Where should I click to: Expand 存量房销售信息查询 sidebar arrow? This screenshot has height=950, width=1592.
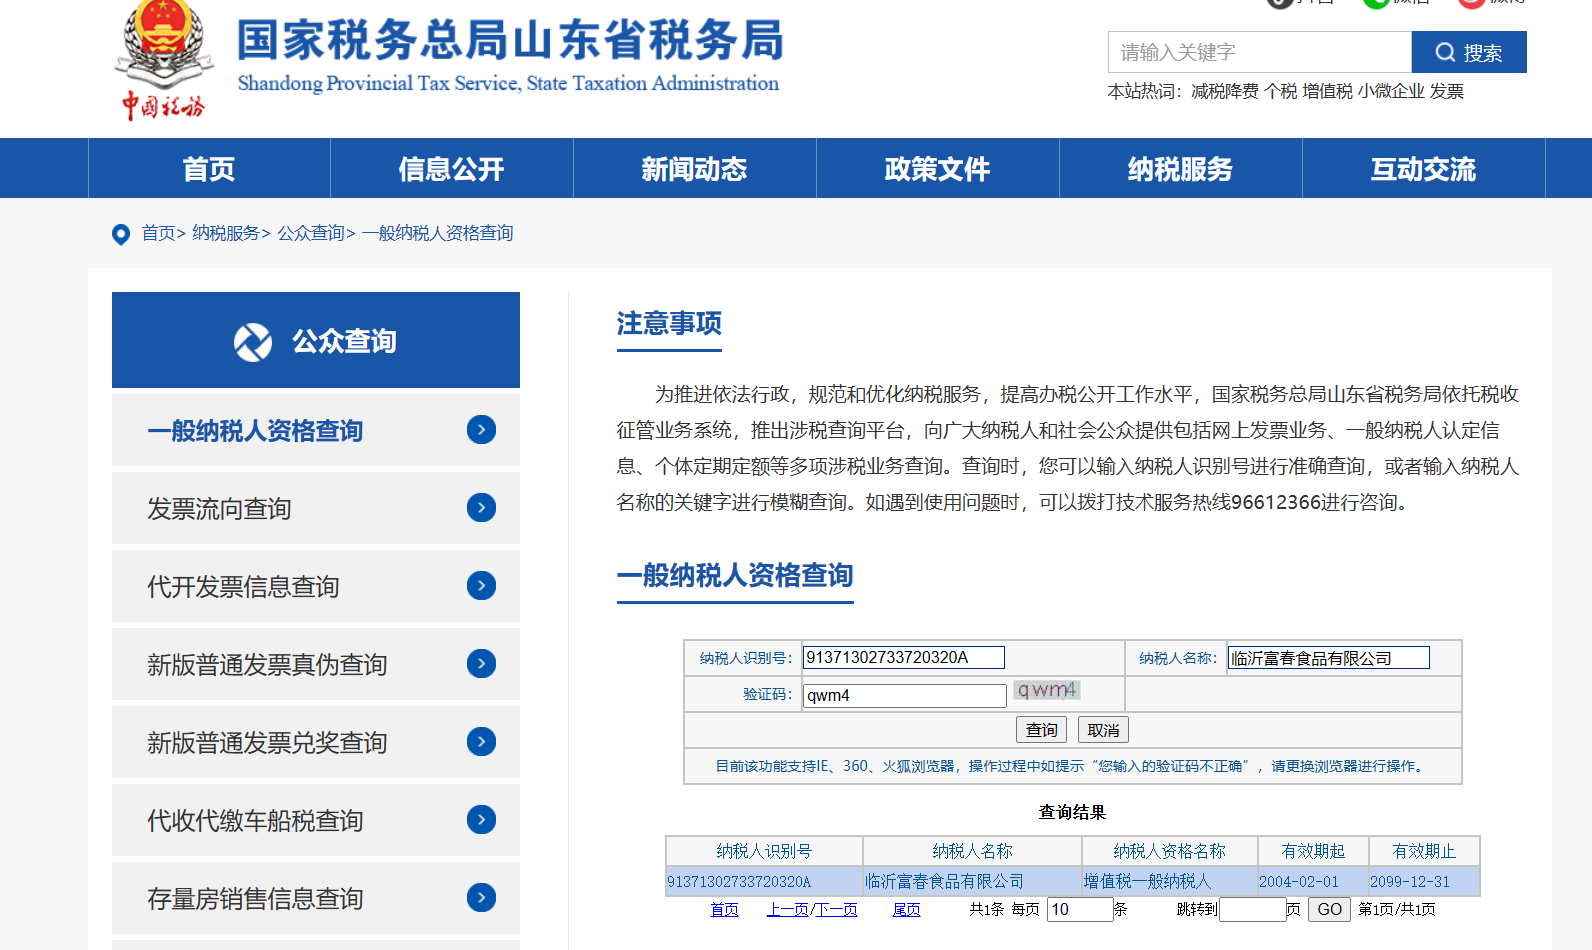pyautogui.click(x=481, y=898)
